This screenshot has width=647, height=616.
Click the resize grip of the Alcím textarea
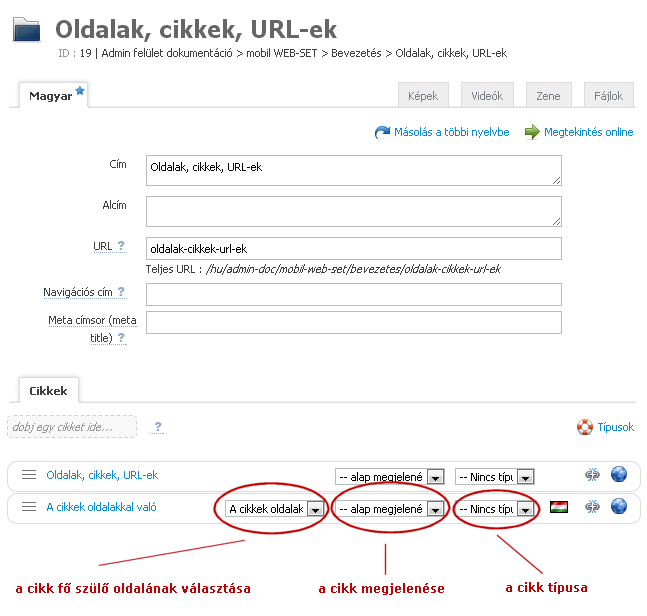tap(556, 221)
